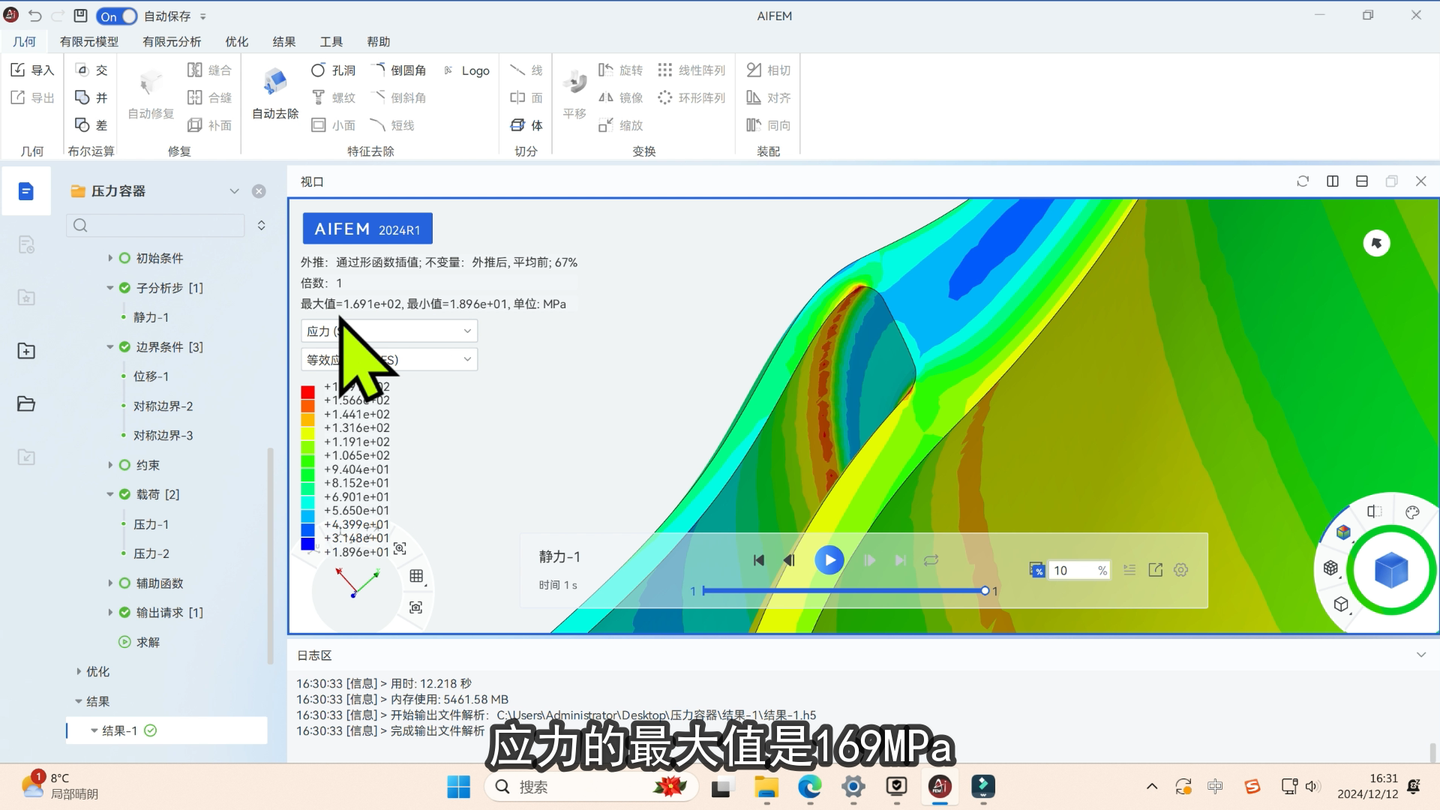Image resolution: width=1440 pixels, height=810 pixels.
Task: Switch to the 有限元分析 ribbon tab
Action: 172,42
